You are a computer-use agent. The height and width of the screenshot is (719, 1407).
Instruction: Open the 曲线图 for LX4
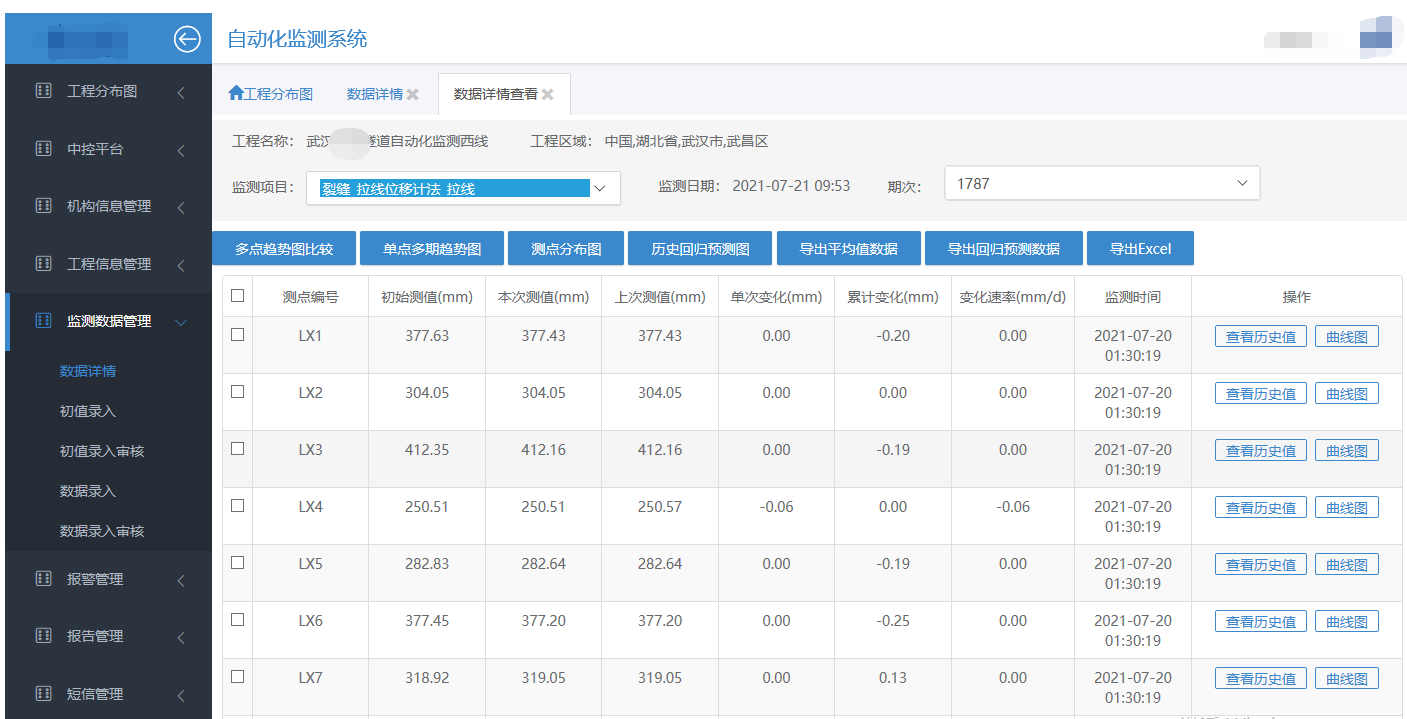click(x=1347, y=508)
